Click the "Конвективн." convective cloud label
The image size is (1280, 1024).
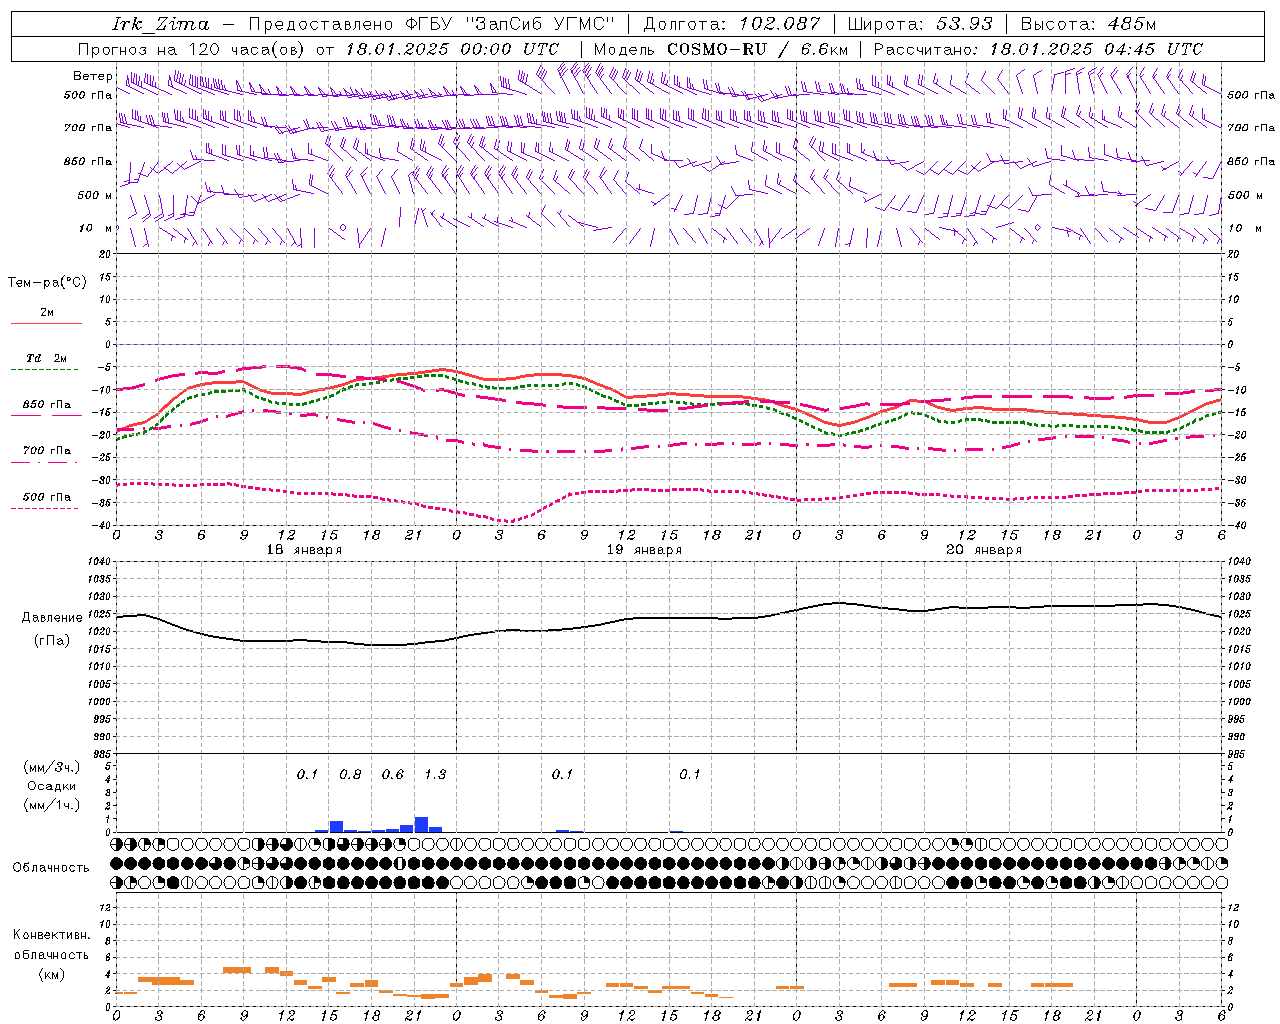click(x=52, y=935)
